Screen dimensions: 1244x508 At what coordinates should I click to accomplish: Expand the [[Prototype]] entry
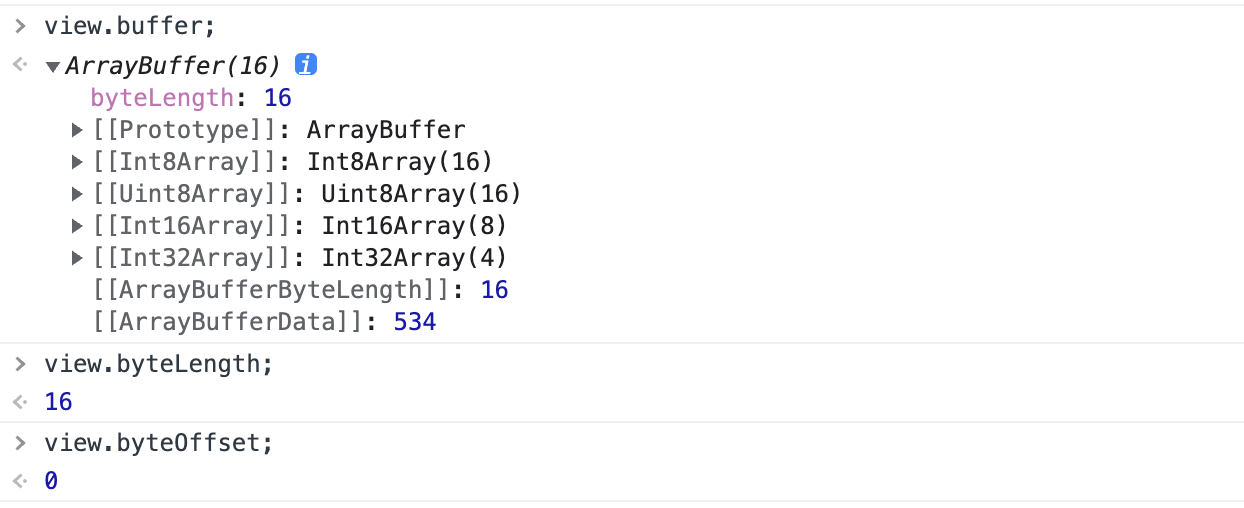tap(77, 130)
